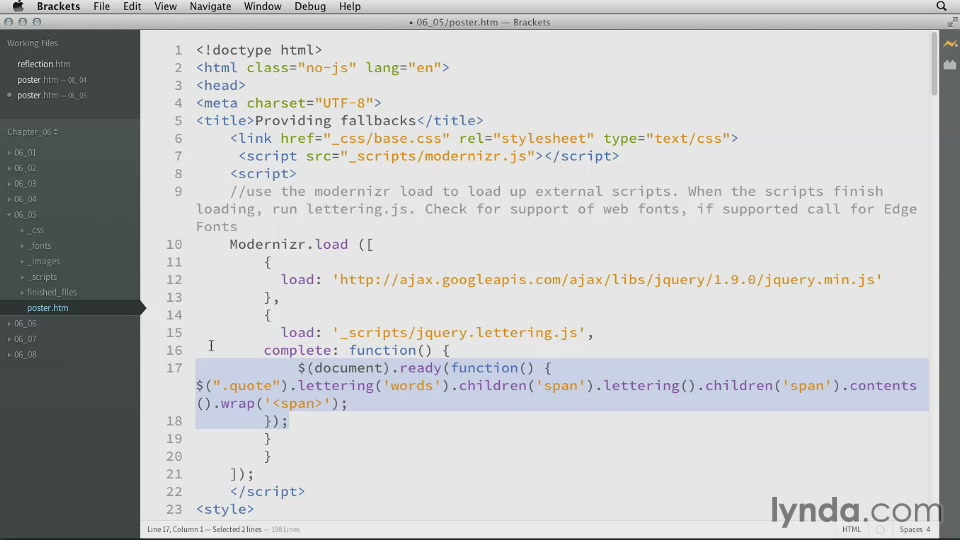Click line number 17 in the gutter

tap(174, 368)
